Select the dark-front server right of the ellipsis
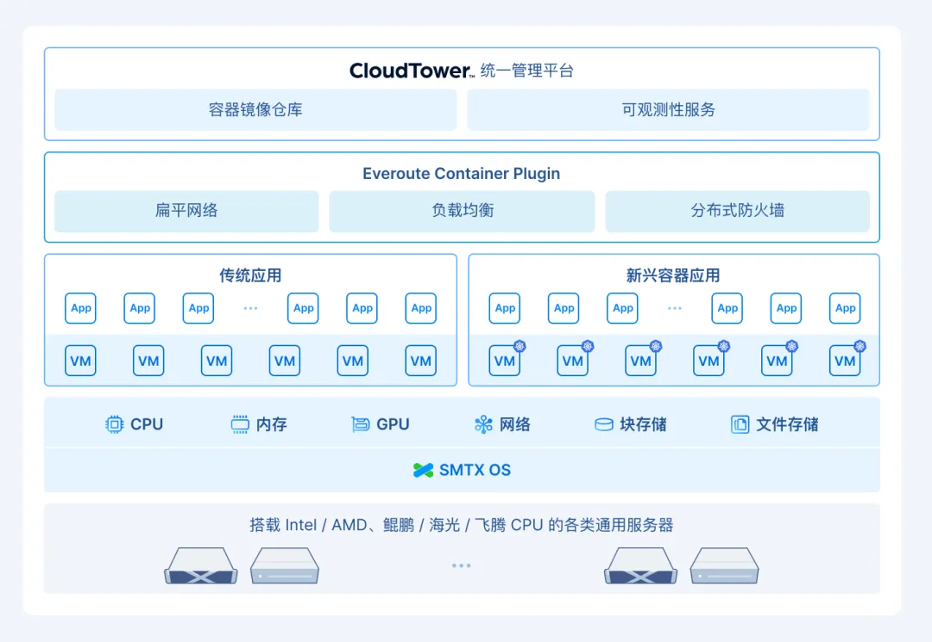This screenshot has height=642, width=932. 641,565
